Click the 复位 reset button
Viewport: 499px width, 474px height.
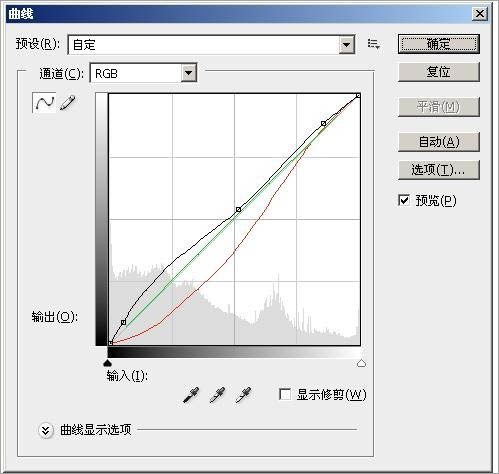[439, 72]
